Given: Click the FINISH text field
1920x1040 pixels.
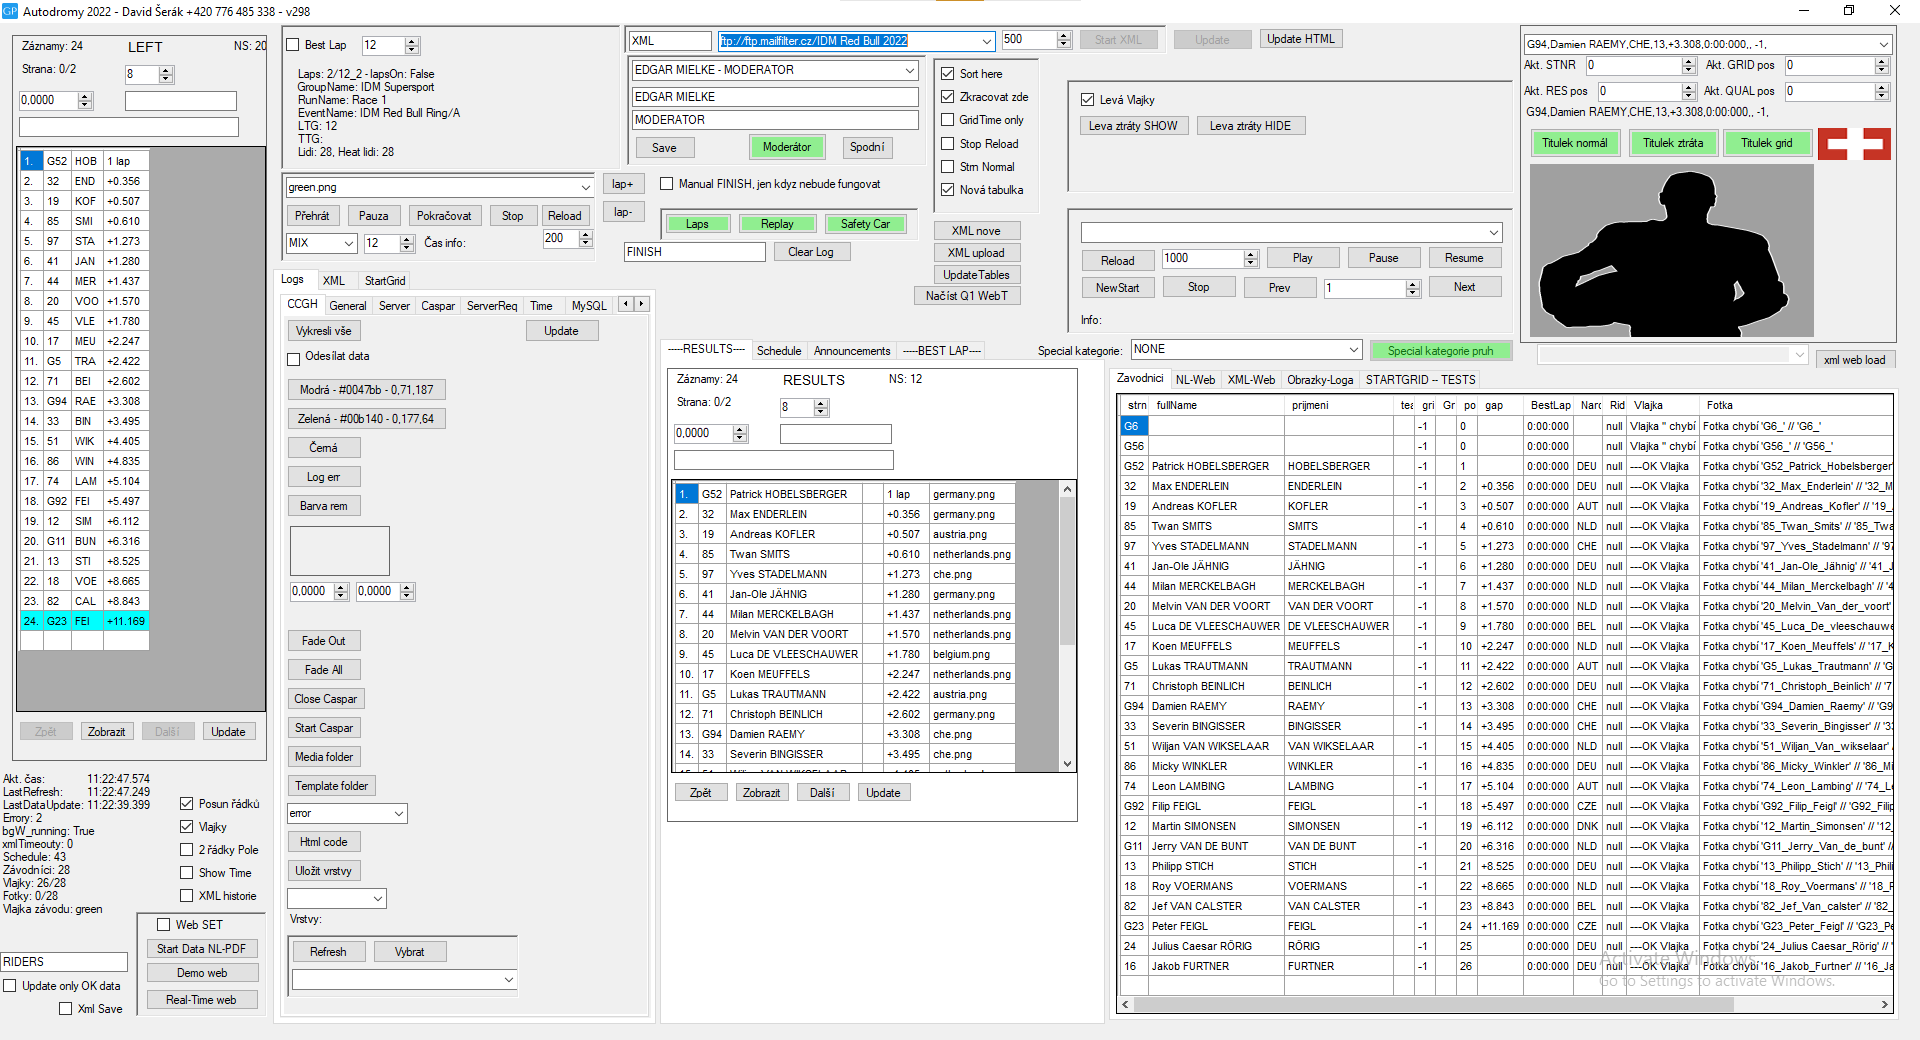Looking at the screenshot, I should [695, 252].
